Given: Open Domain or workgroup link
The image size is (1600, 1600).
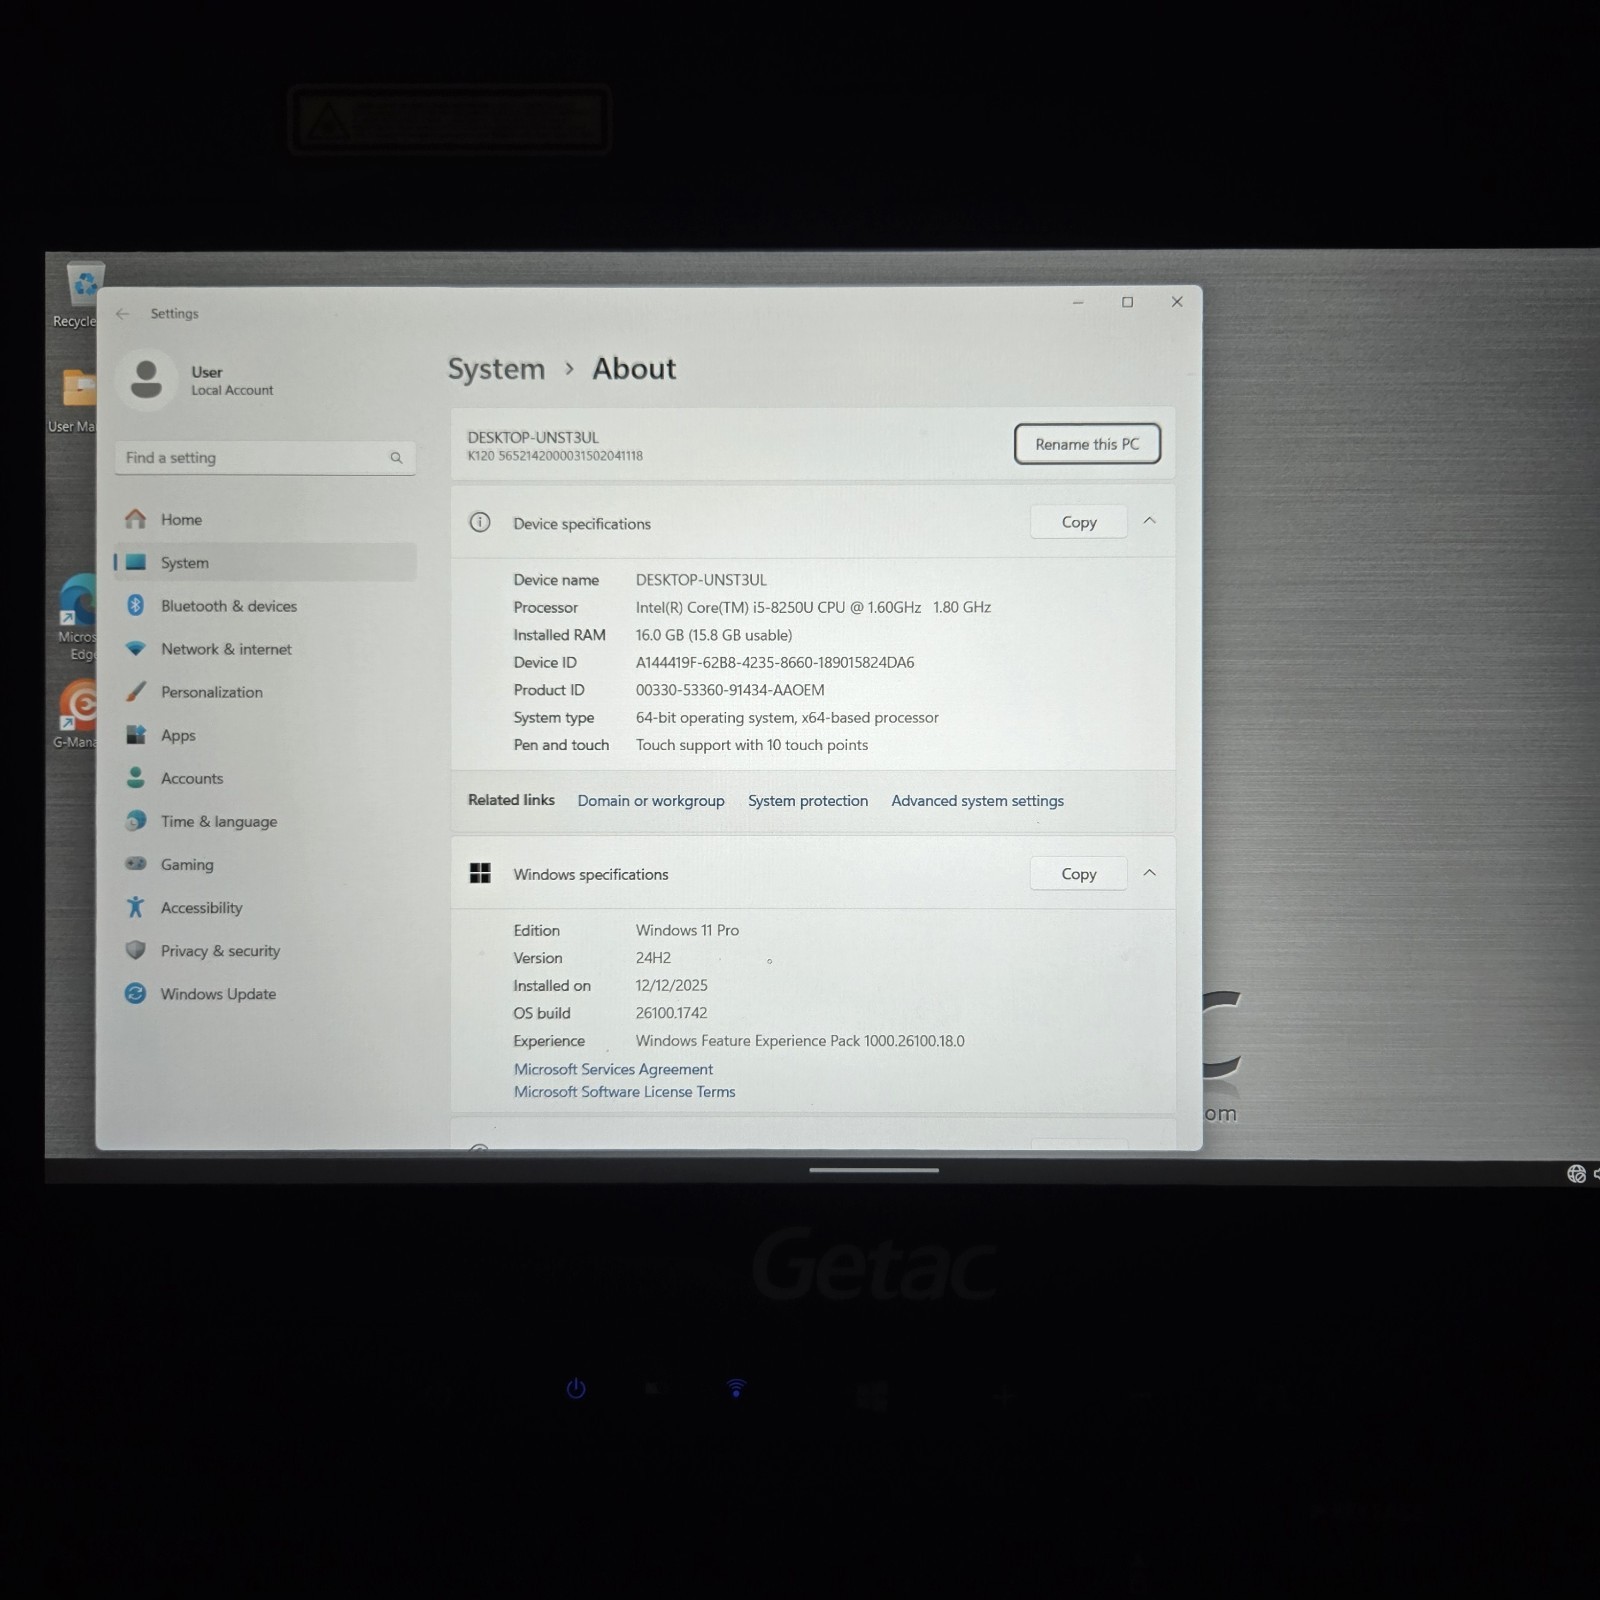Looking at the screenshot, I should tap(651, 801).
